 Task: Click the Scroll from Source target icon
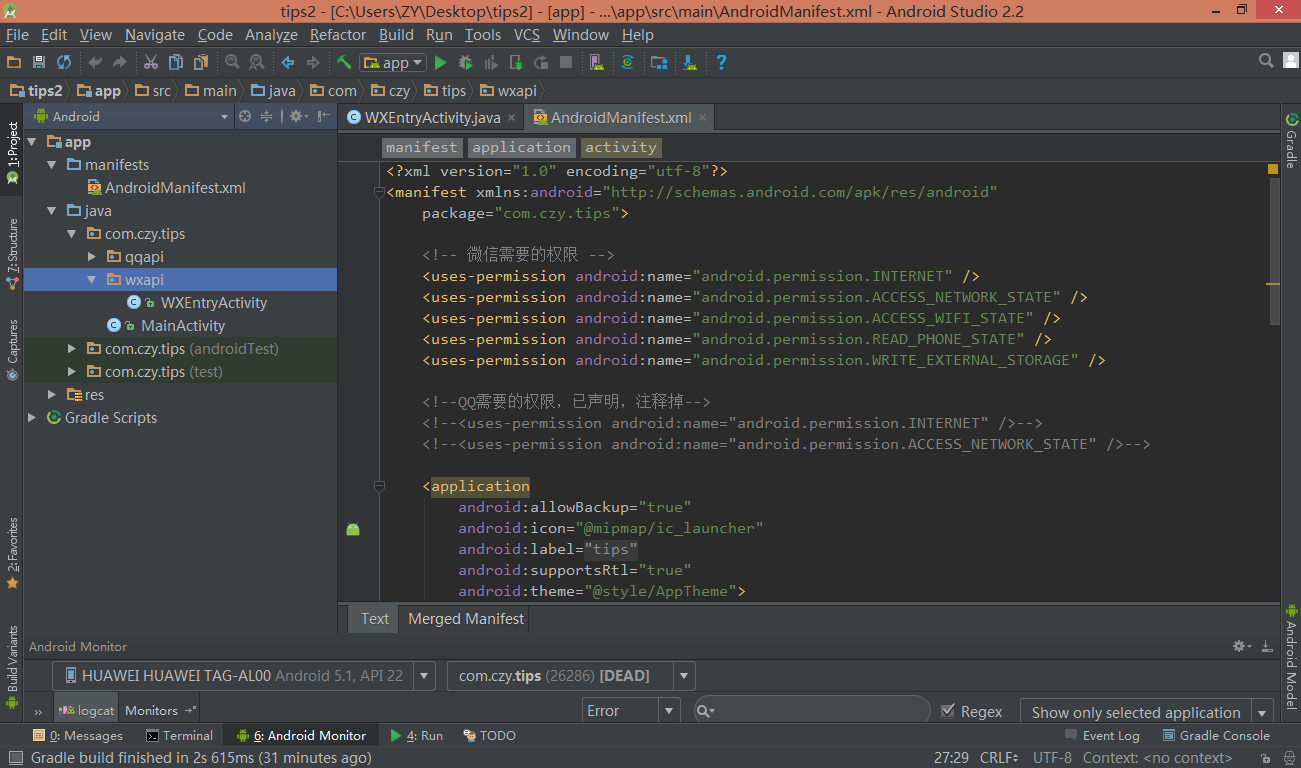click(x=245, y=117)
